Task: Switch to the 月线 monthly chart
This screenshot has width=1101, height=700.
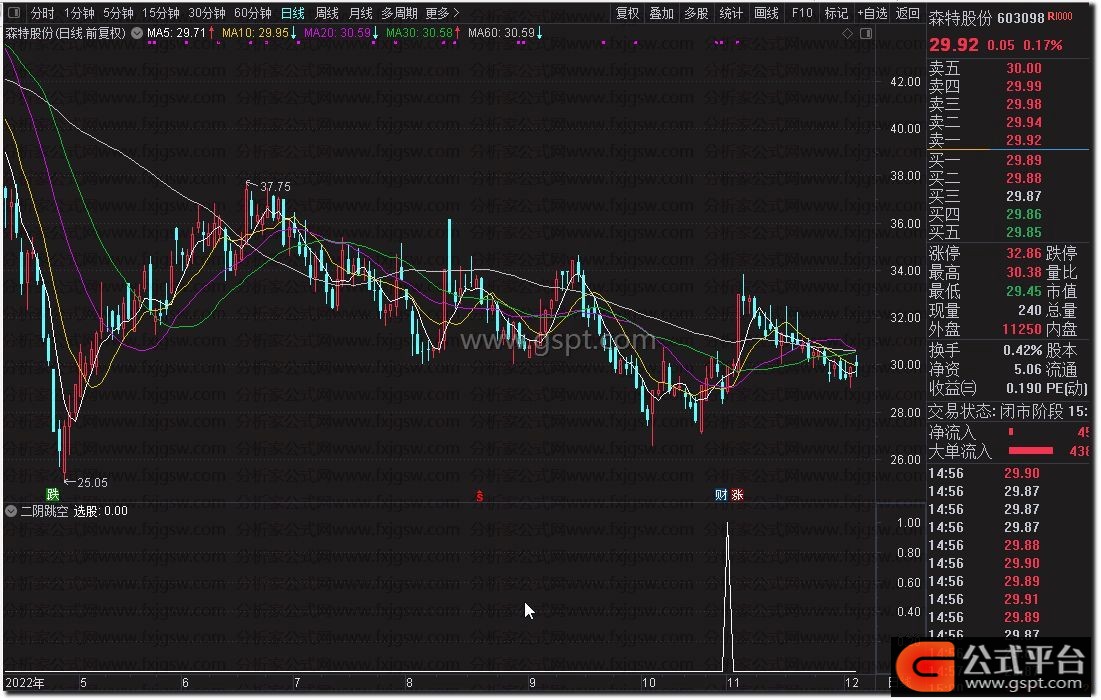Action: pos(361,13)
